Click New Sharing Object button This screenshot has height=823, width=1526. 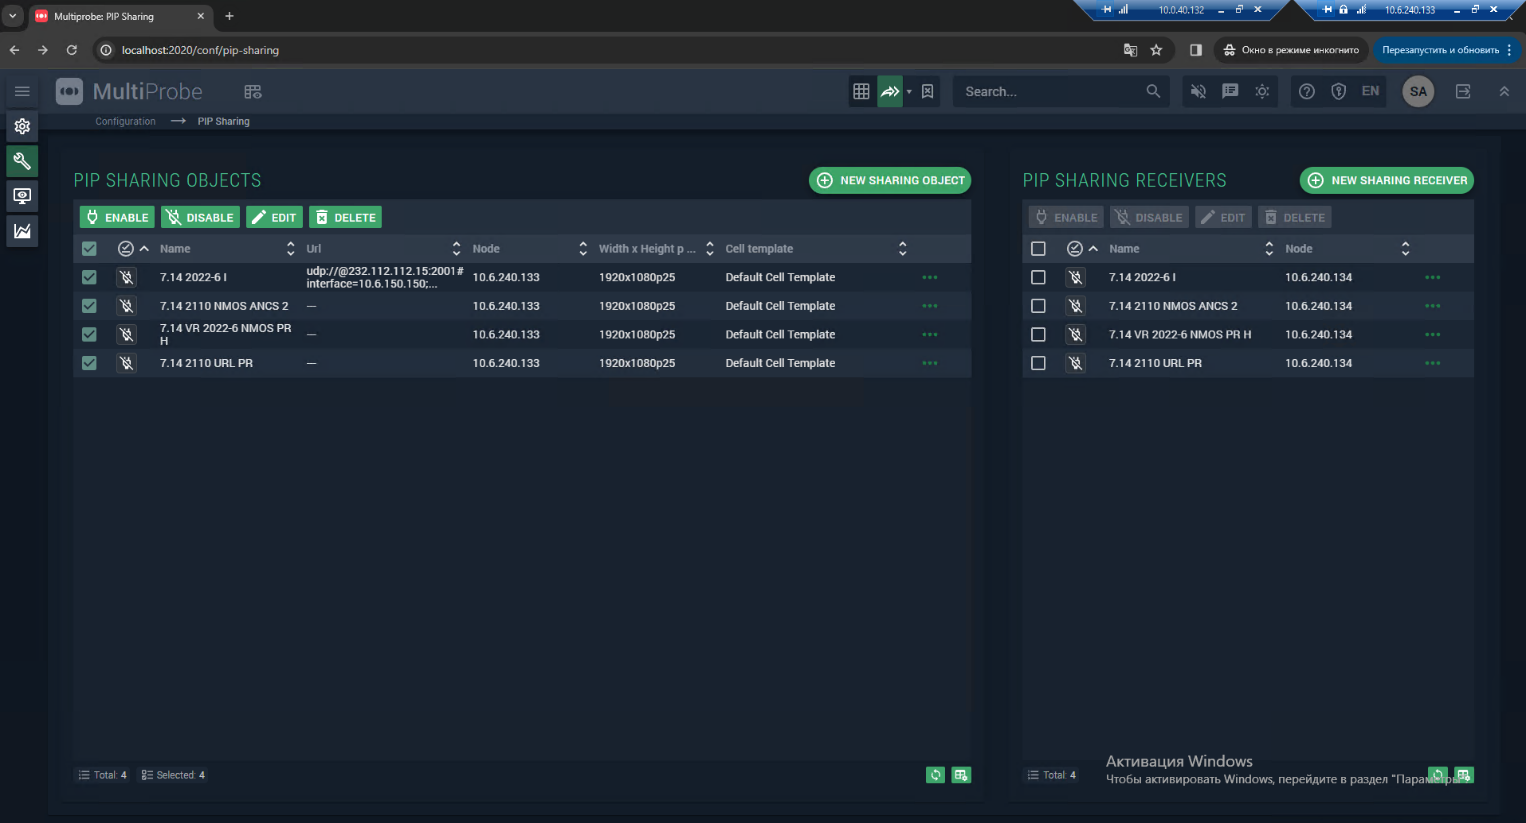[890, 180]
